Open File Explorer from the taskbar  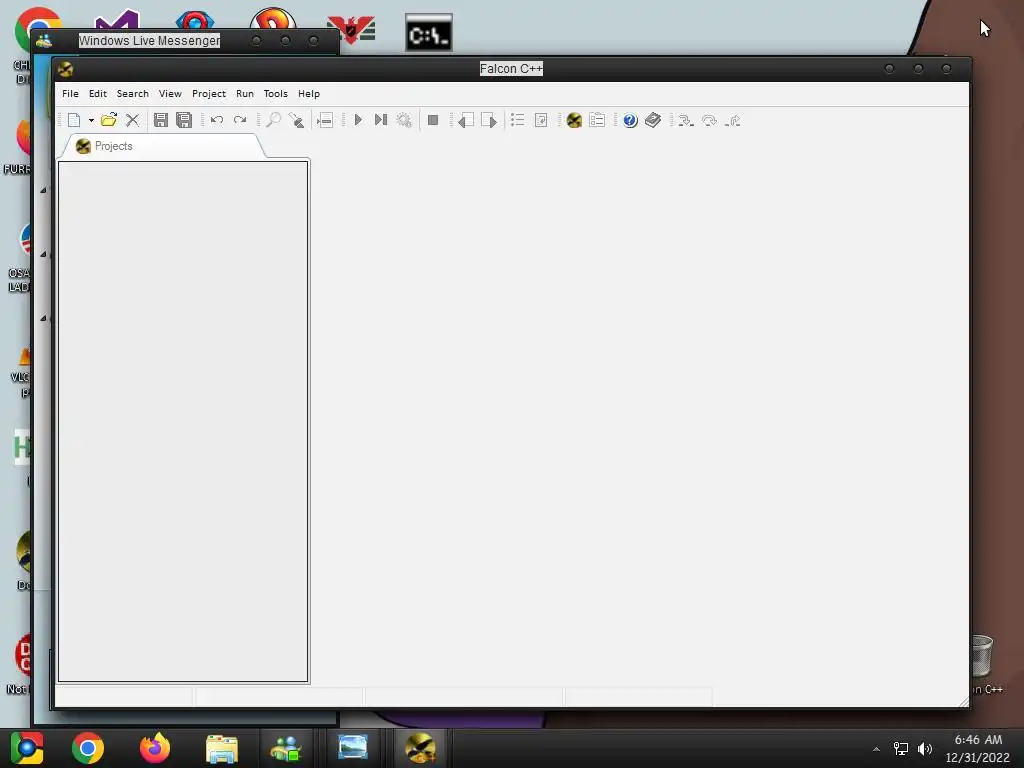tap(222, 748)
